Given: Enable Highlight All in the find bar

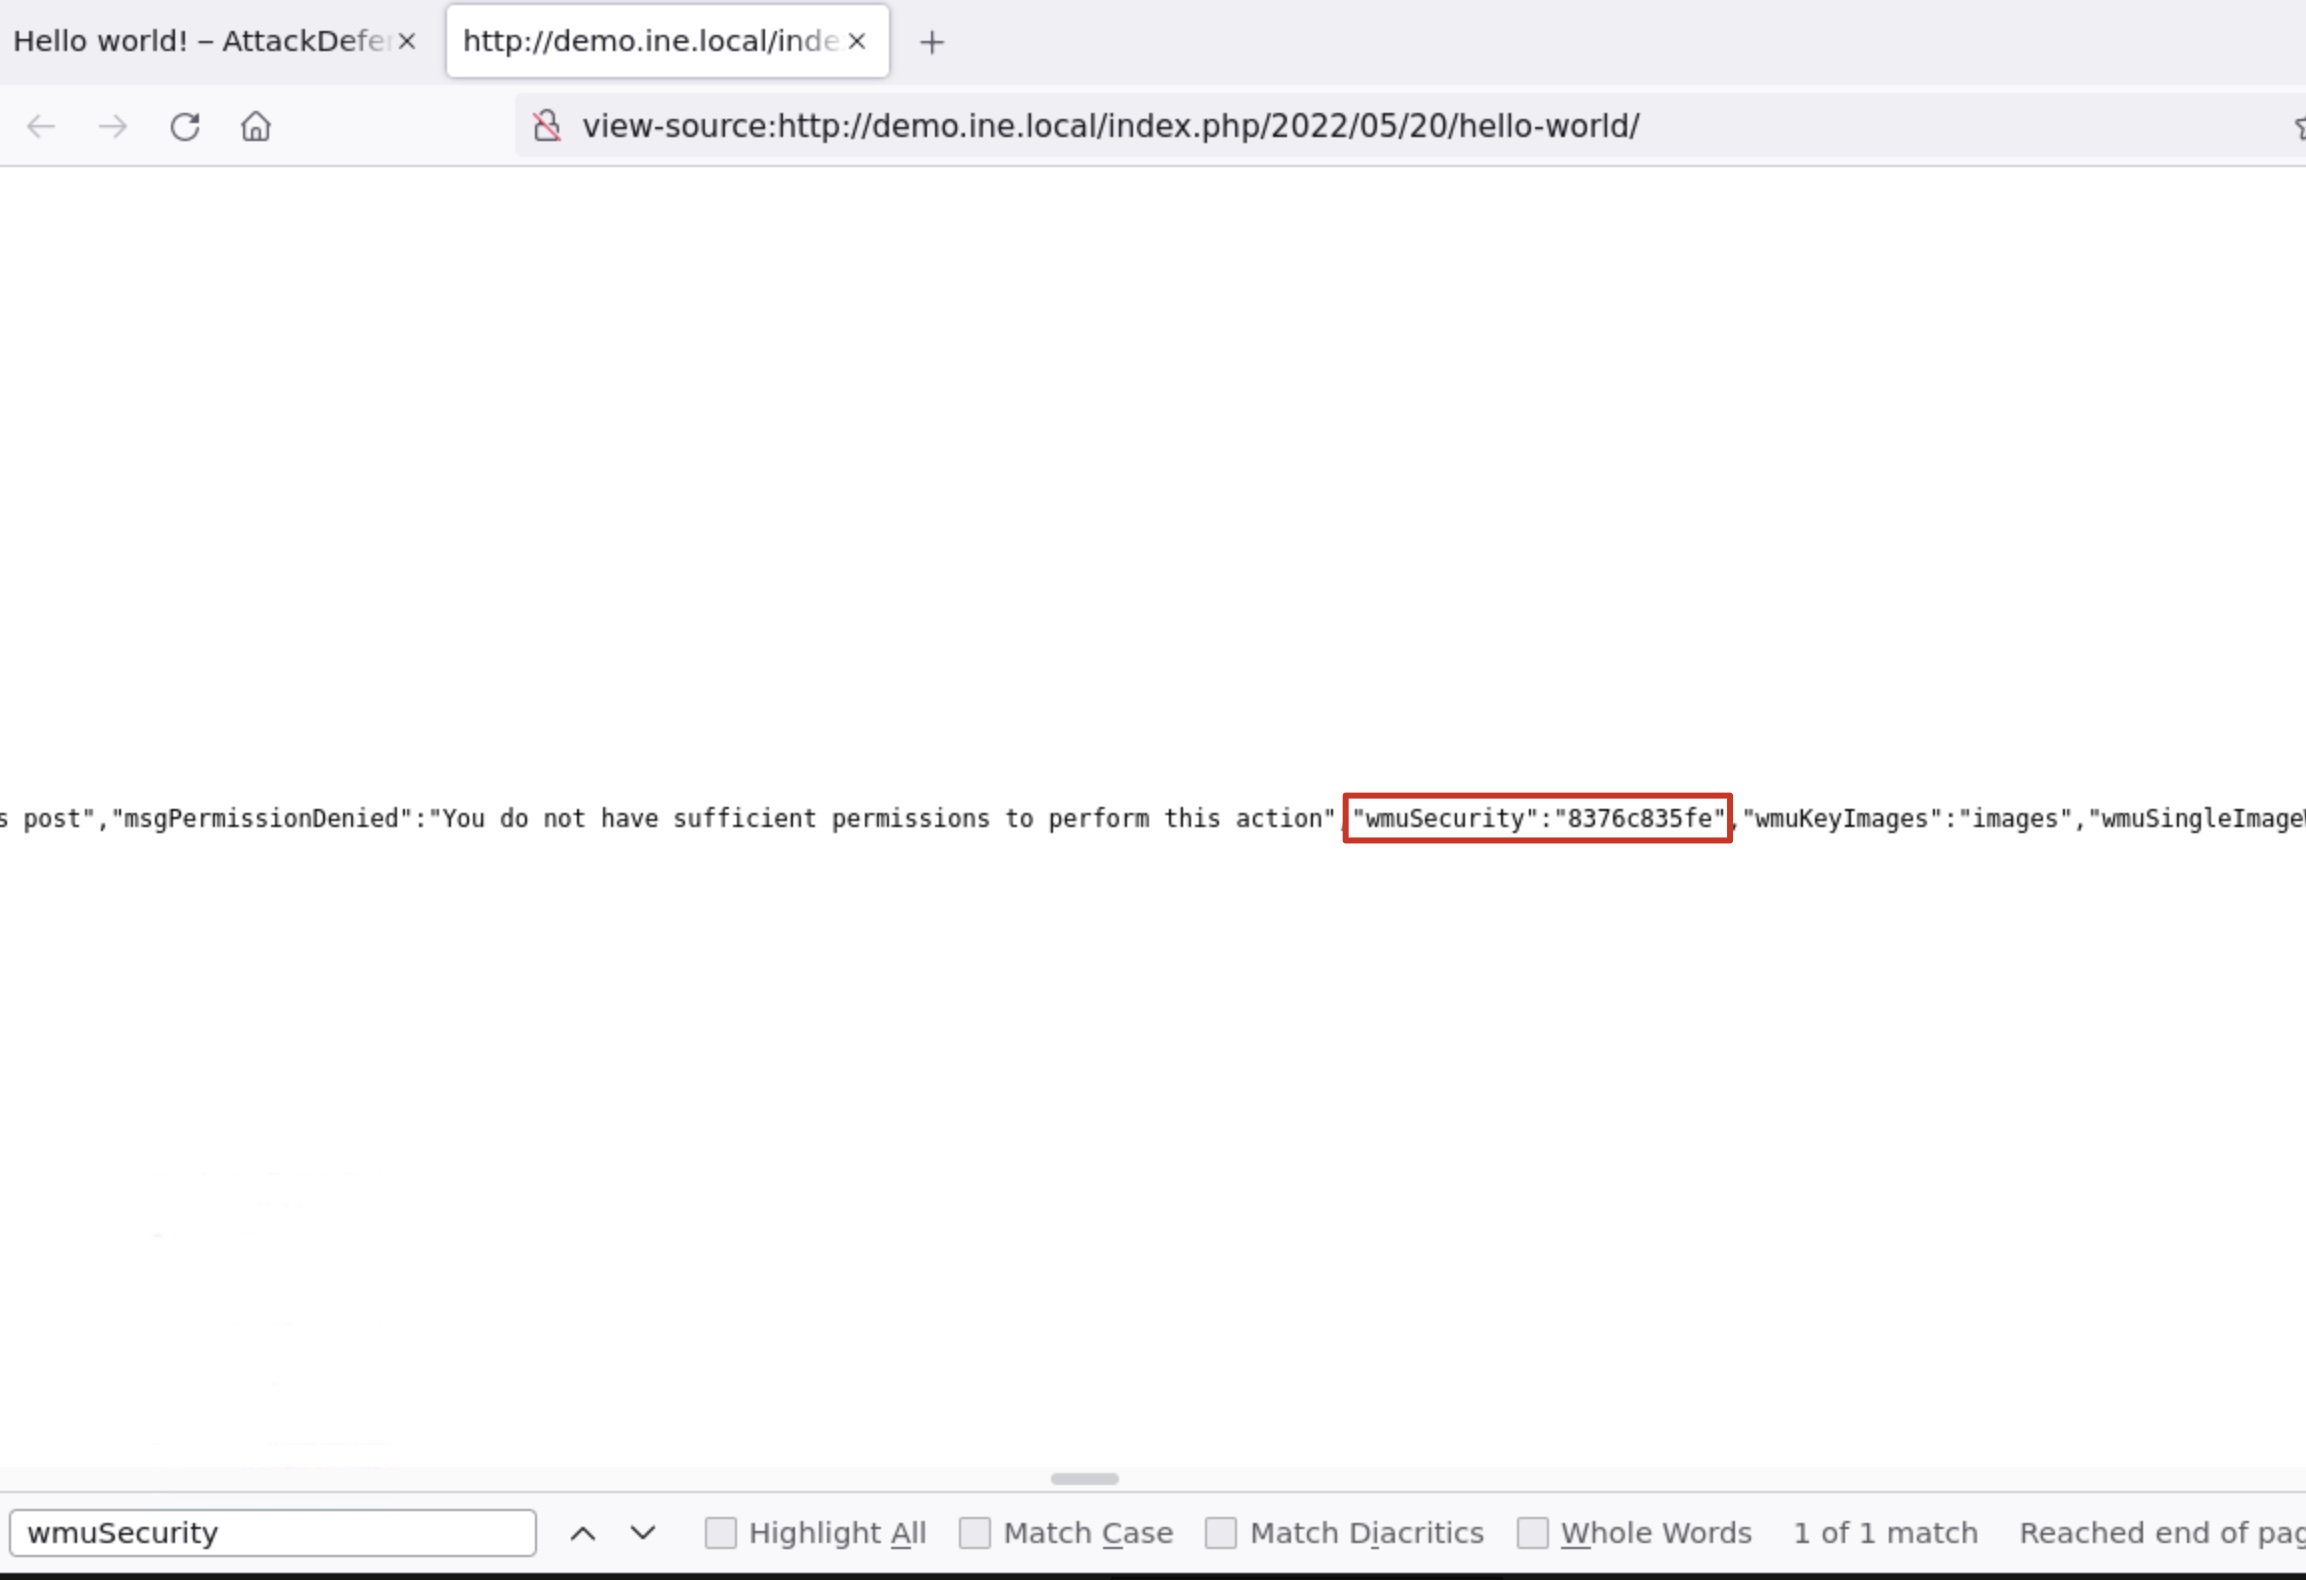Looking at the screenshot, I should 721,1532.
